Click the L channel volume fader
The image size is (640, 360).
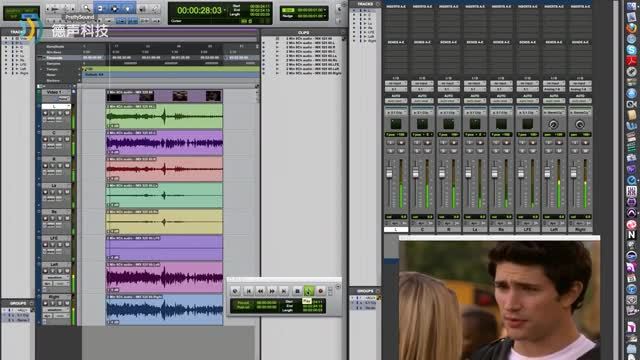(x=389, y=173)
